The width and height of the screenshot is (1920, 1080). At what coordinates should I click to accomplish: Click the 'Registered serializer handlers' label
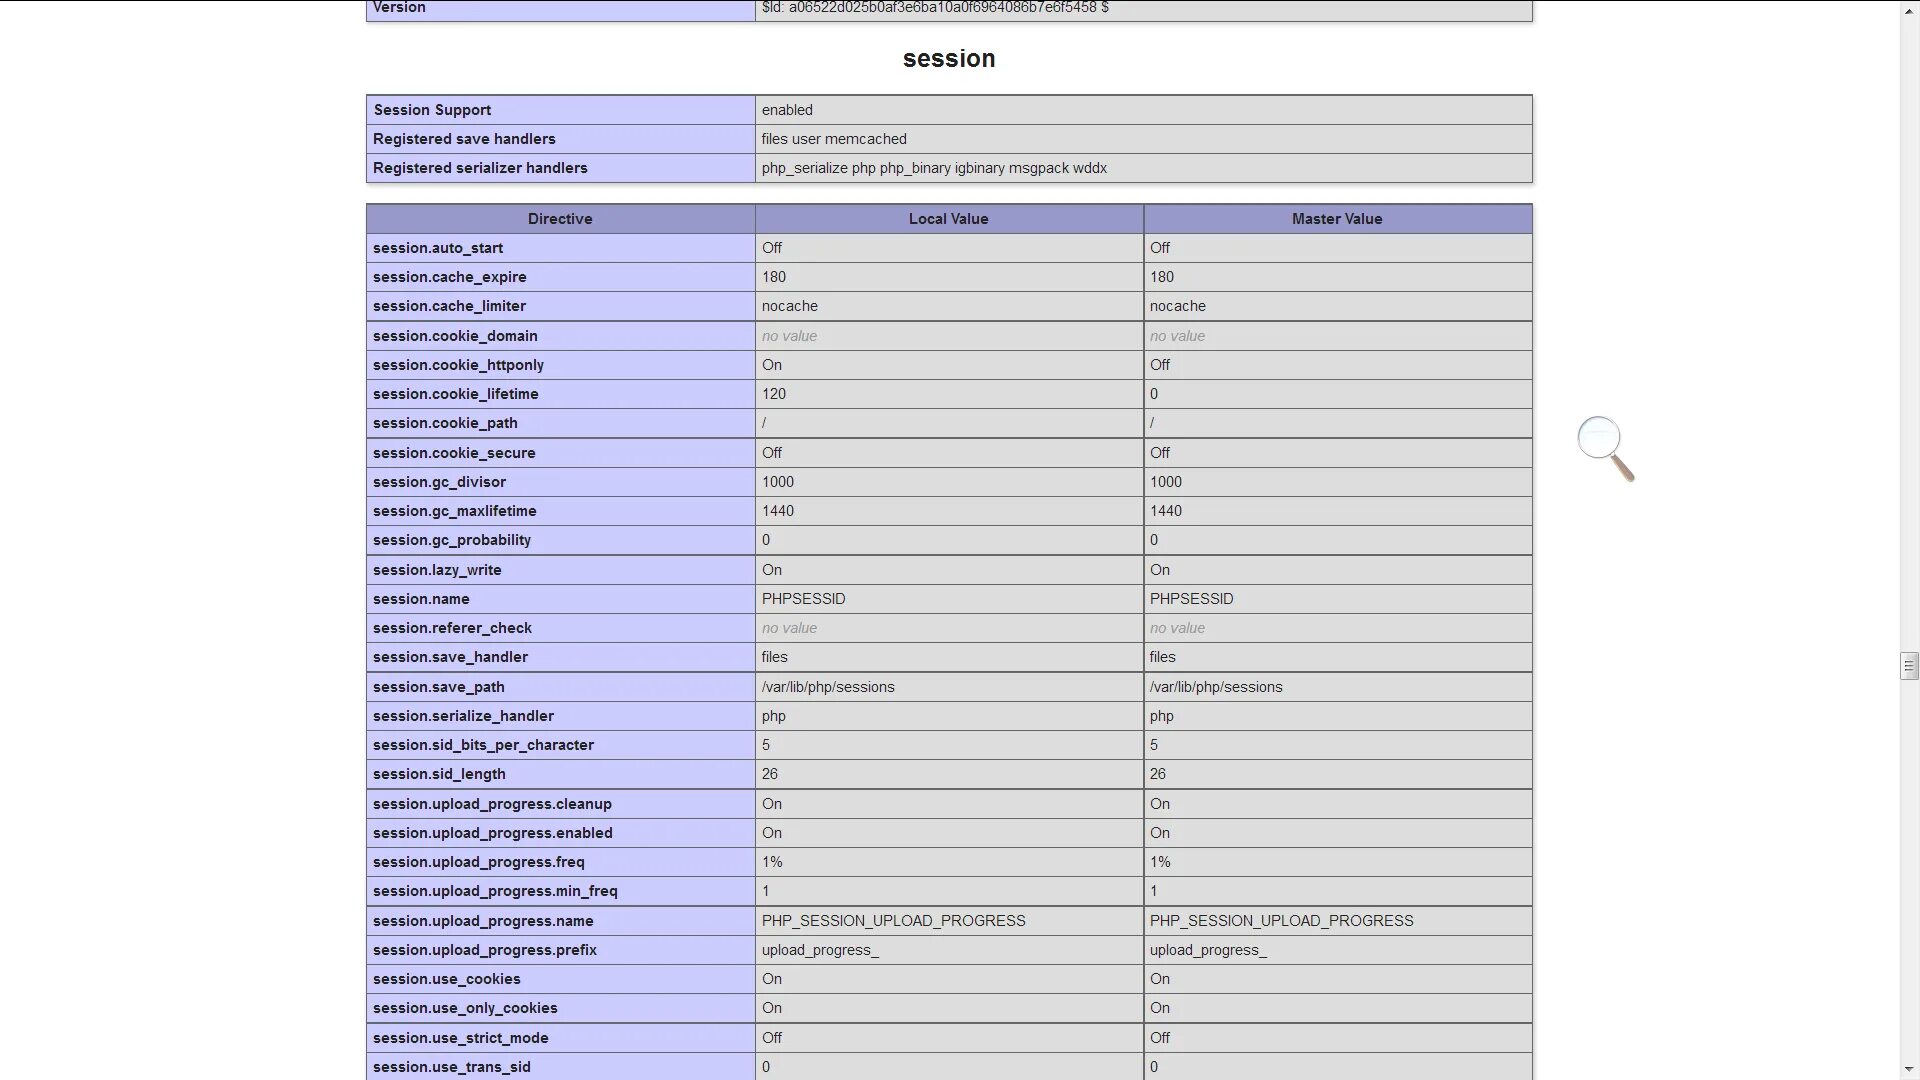[480, 168]
